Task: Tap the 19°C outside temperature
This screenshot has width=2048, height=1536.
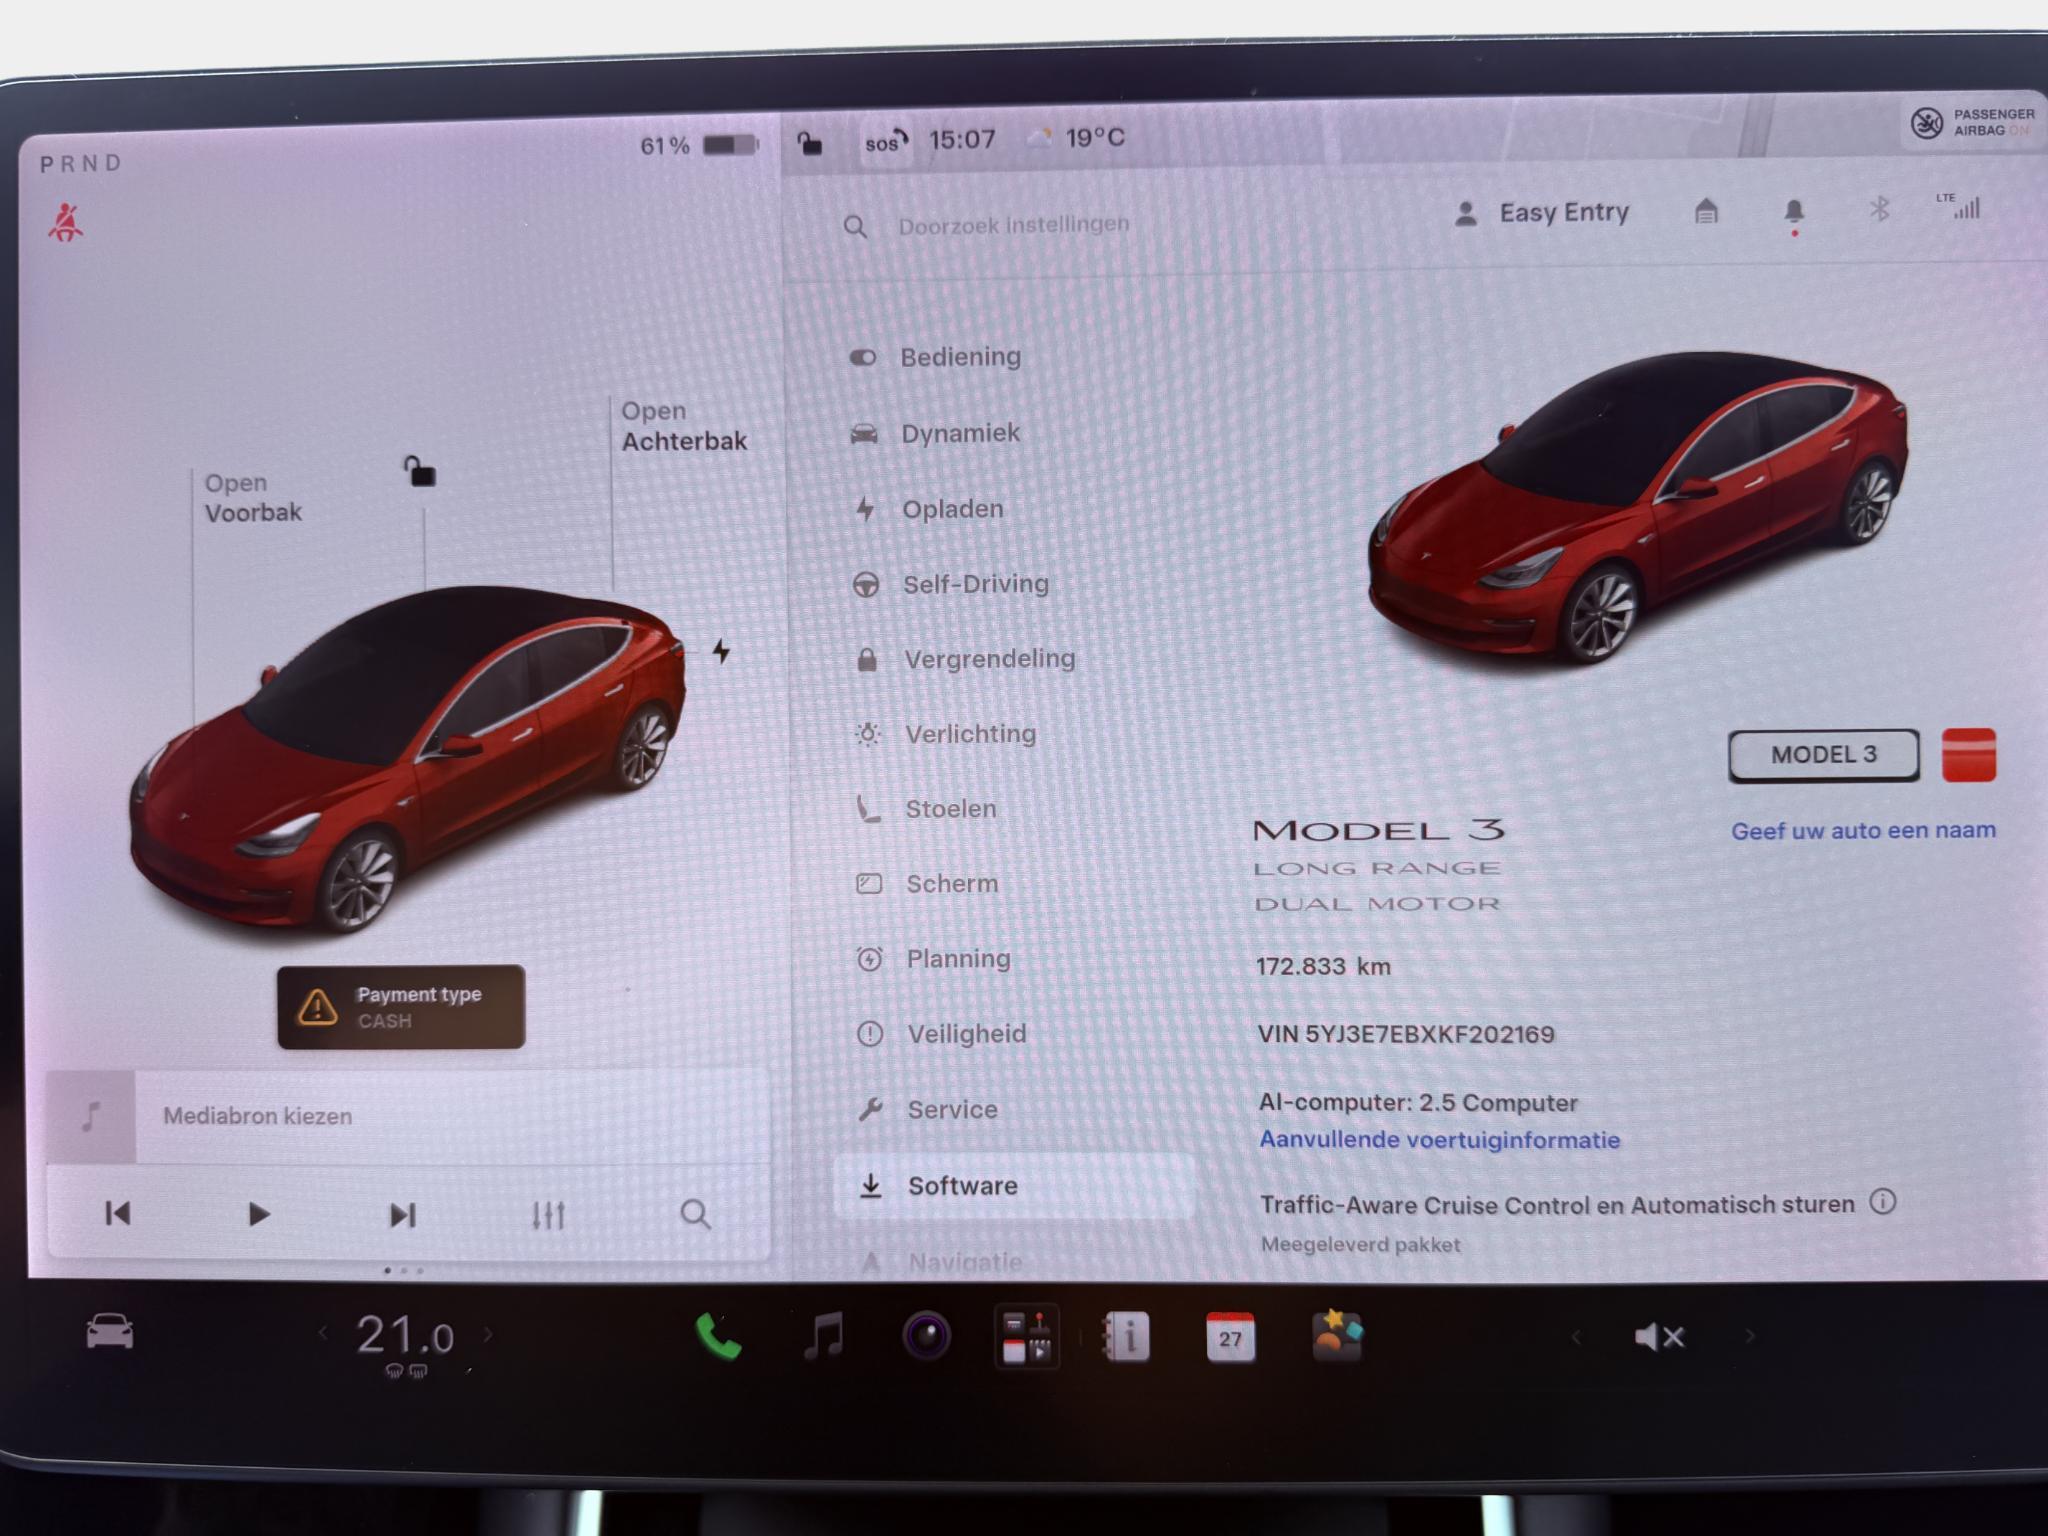Action: (1094, 138)
